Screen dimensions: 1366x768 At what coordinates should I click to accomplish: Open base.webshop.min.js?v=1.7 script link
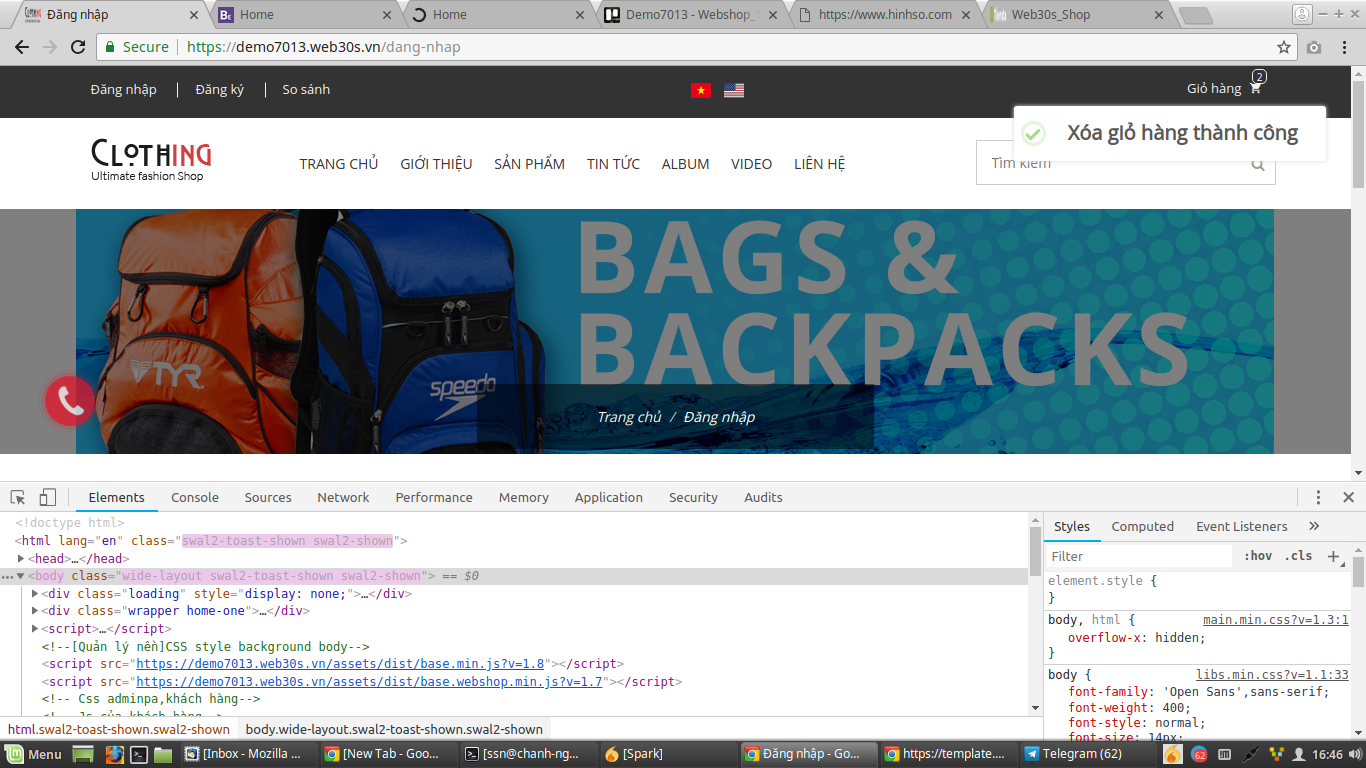tap(369, 682)
